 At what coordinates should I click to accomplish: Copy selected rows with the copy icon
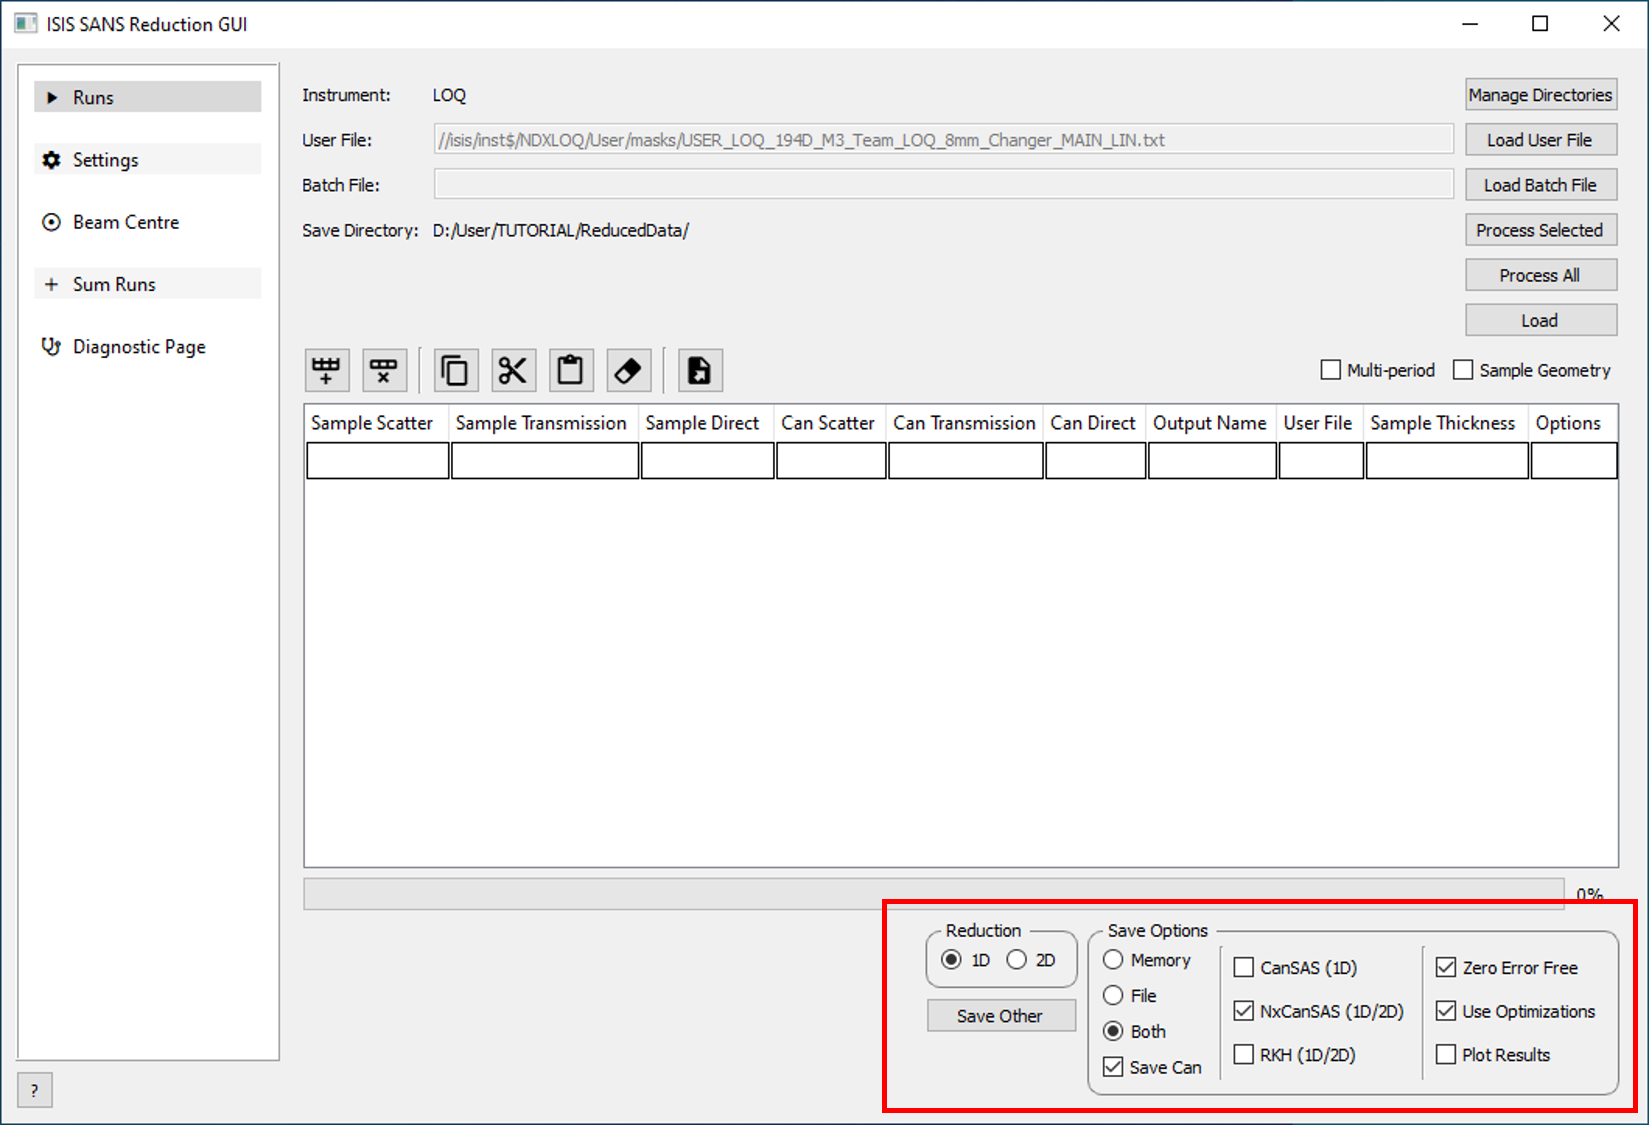455,371
